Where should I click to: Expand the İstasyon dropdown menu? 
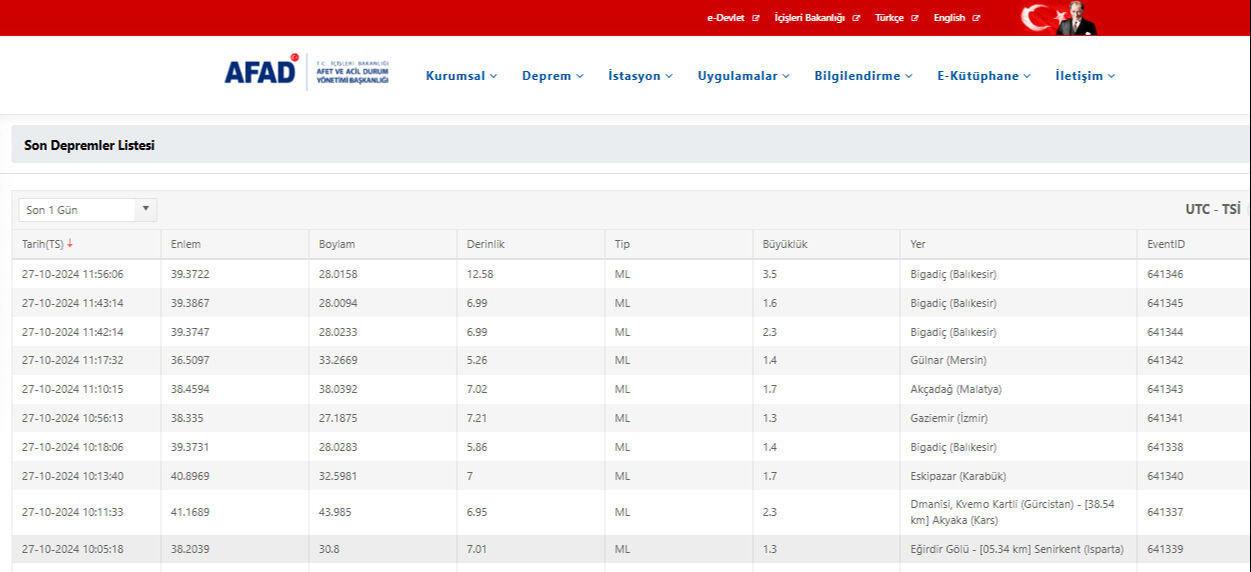[x=640, y=76]
